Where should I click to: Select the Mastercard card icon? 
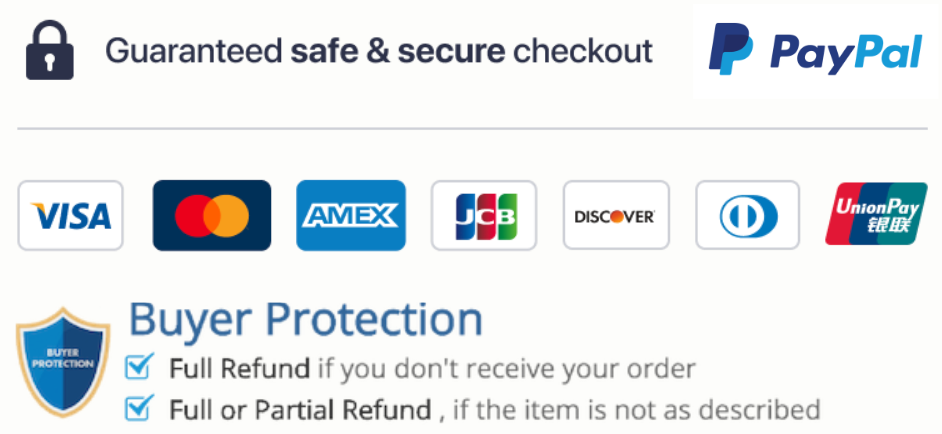click(x=211, y=215)
